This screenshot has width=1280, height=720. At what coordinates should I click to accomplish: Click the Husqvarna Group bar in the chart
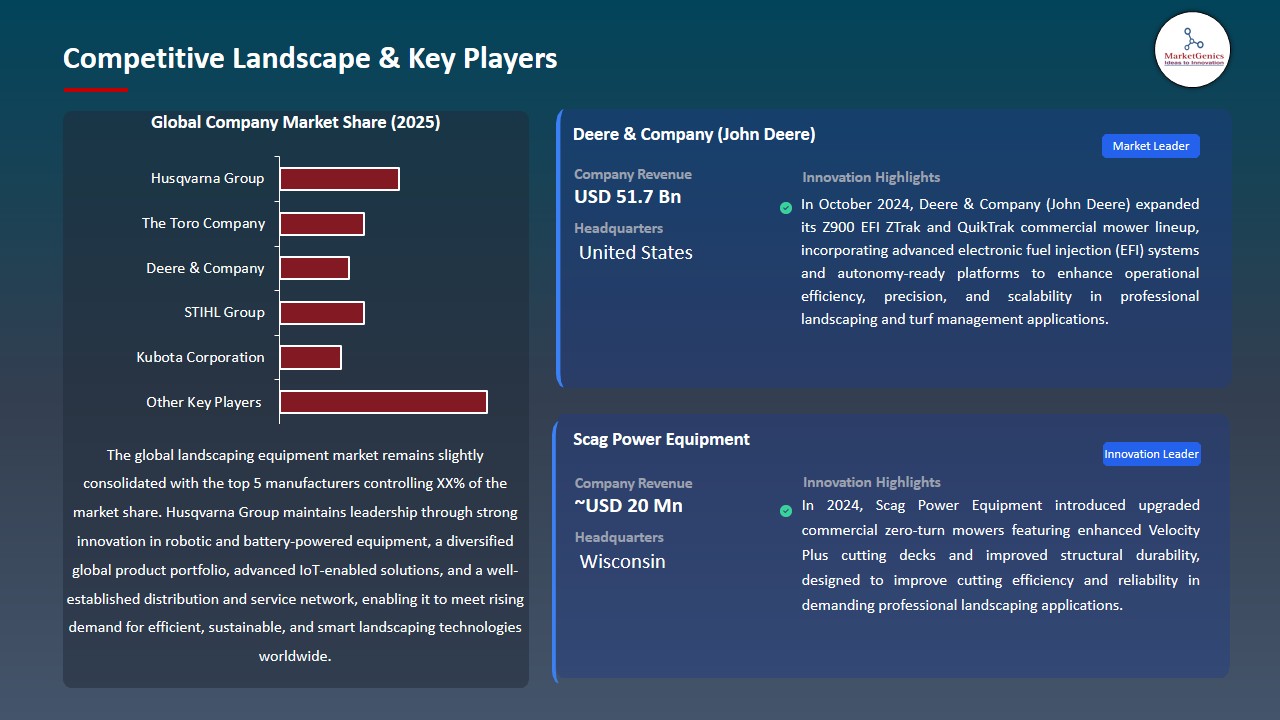point(340,178)
